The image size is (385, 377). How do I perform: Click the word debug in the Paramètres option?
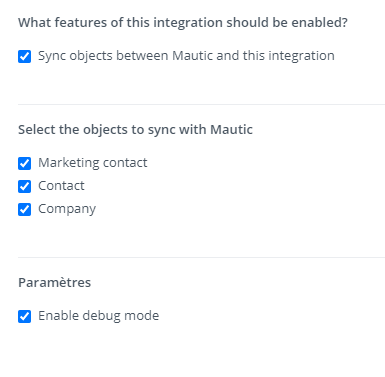(x=101, y=316)
